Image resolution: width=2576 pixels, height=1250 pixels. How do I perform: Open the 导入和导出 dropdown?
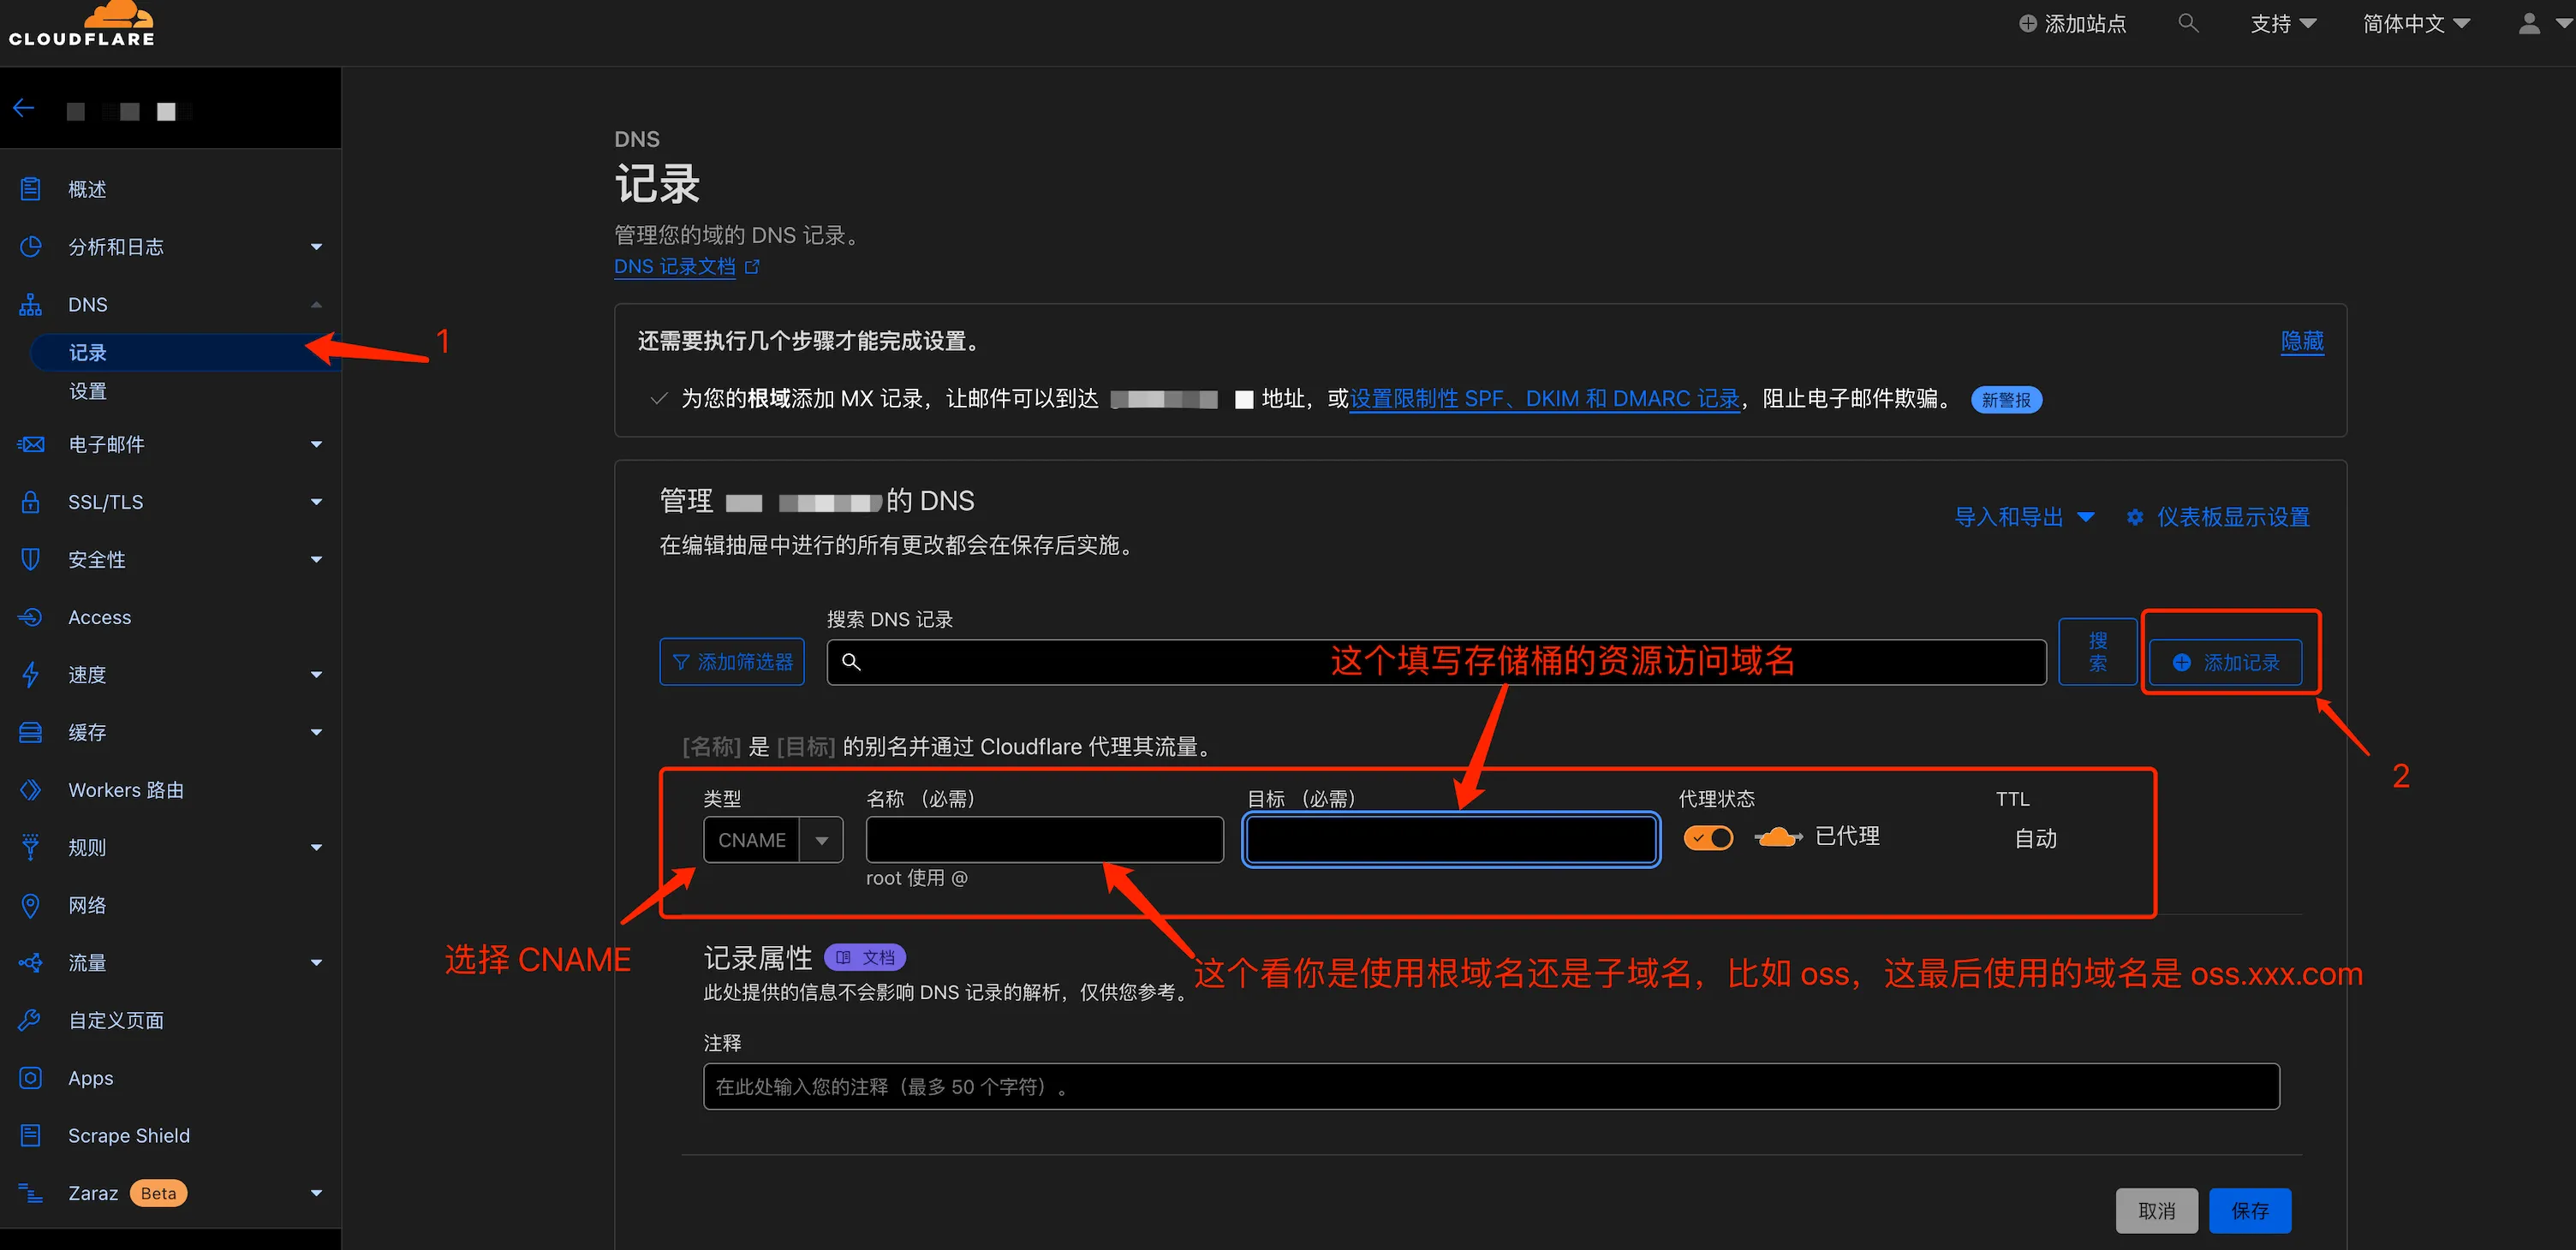pyautogui.click(x=2024, y=517)
